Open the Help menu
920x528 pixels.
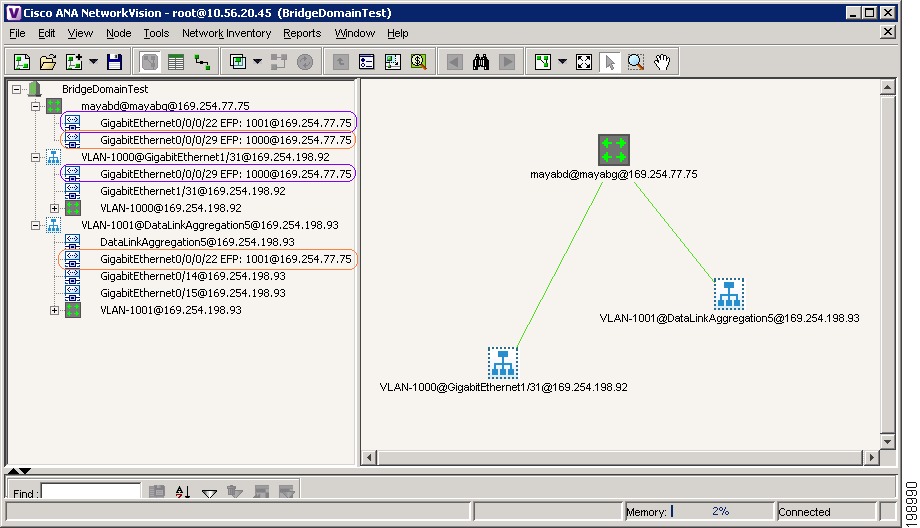tap(397, 33)
